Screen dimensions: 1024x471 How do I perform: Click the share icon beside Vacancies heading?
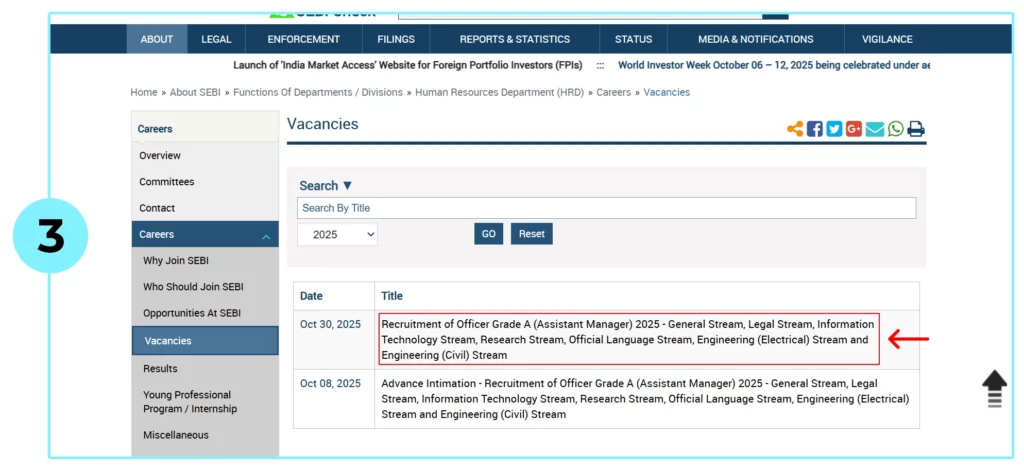pos(795,129)
